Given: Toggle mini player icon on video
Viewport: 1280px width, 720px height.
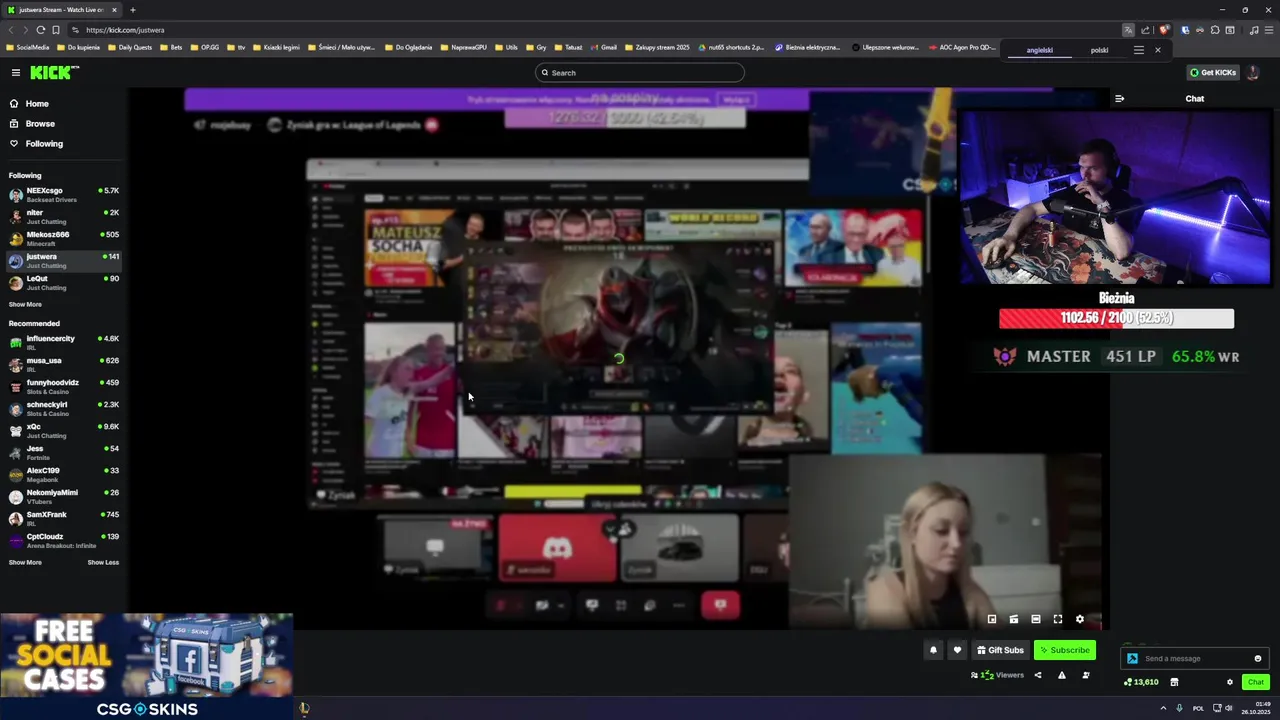Looking at the screenshot, I should [x=992, y=619].
